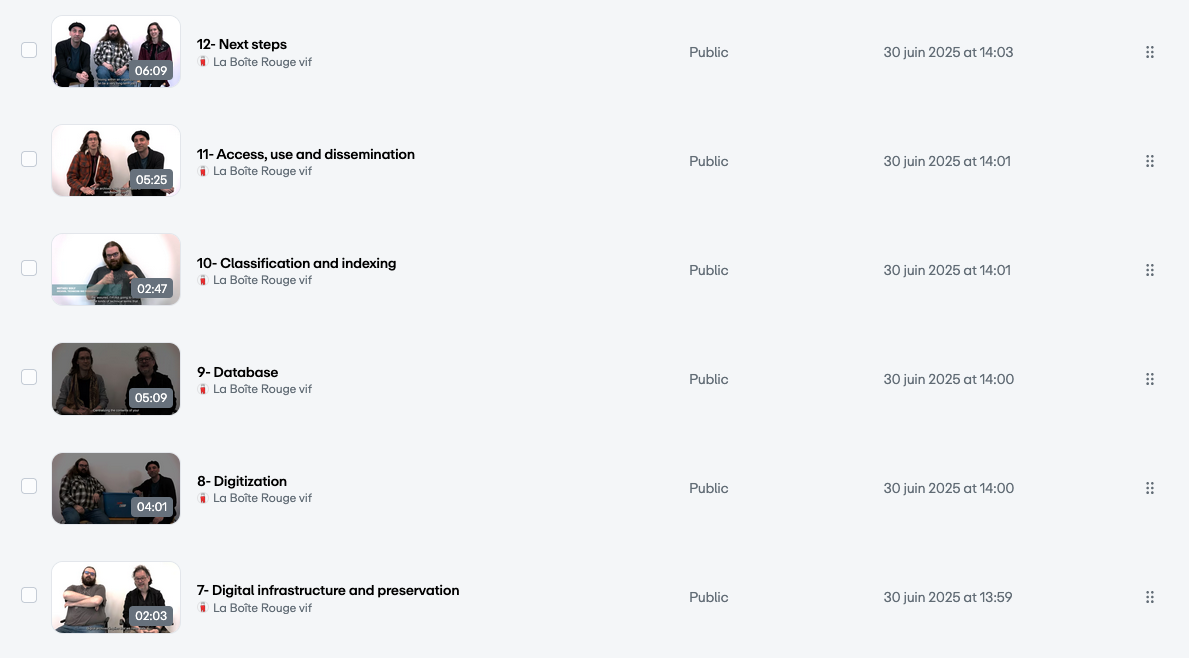1189x658 pixels.
Task: Open video title 9- Database
Action: 237,372
